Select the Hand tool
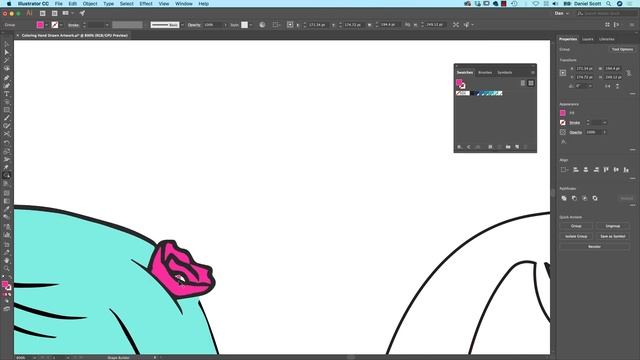 click(x=7, y=260)
